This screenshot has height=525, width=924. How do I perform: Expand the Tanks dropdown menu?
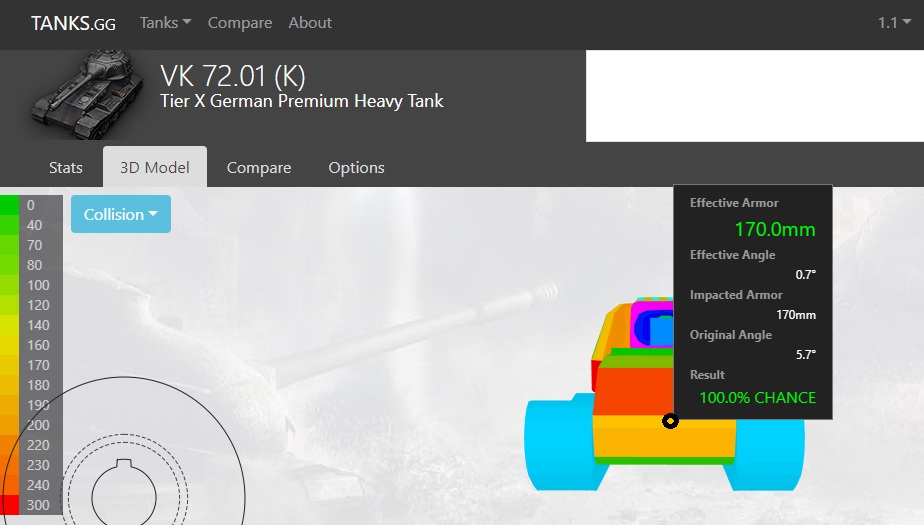(165, 22)
